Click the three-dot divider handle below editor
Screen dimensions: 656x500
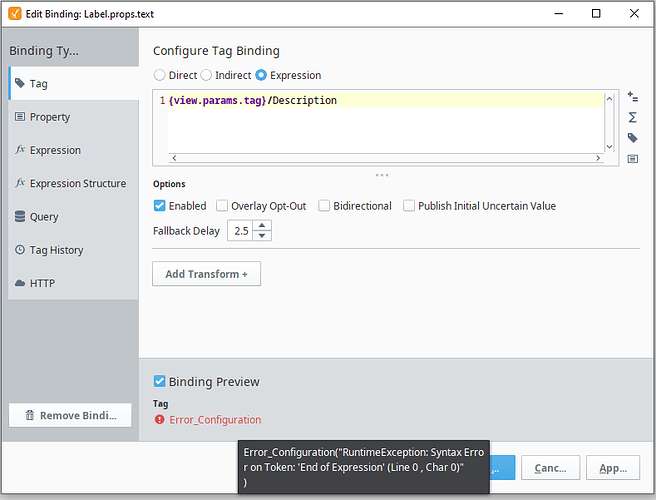(382, 175)
